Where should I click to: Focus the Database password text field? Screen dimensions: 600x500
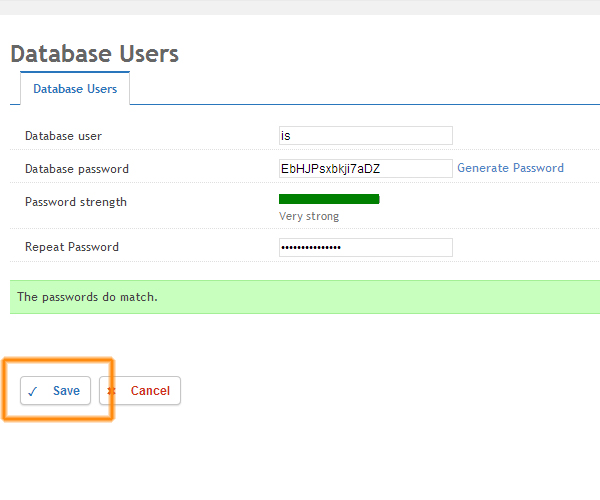coord(365,169)
